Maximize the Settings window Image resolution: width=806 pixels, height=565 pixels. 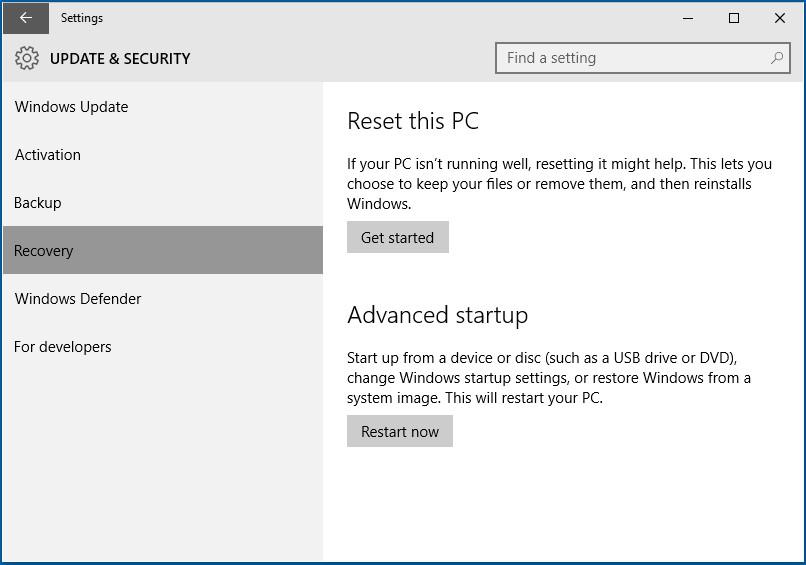pos(734,18)
